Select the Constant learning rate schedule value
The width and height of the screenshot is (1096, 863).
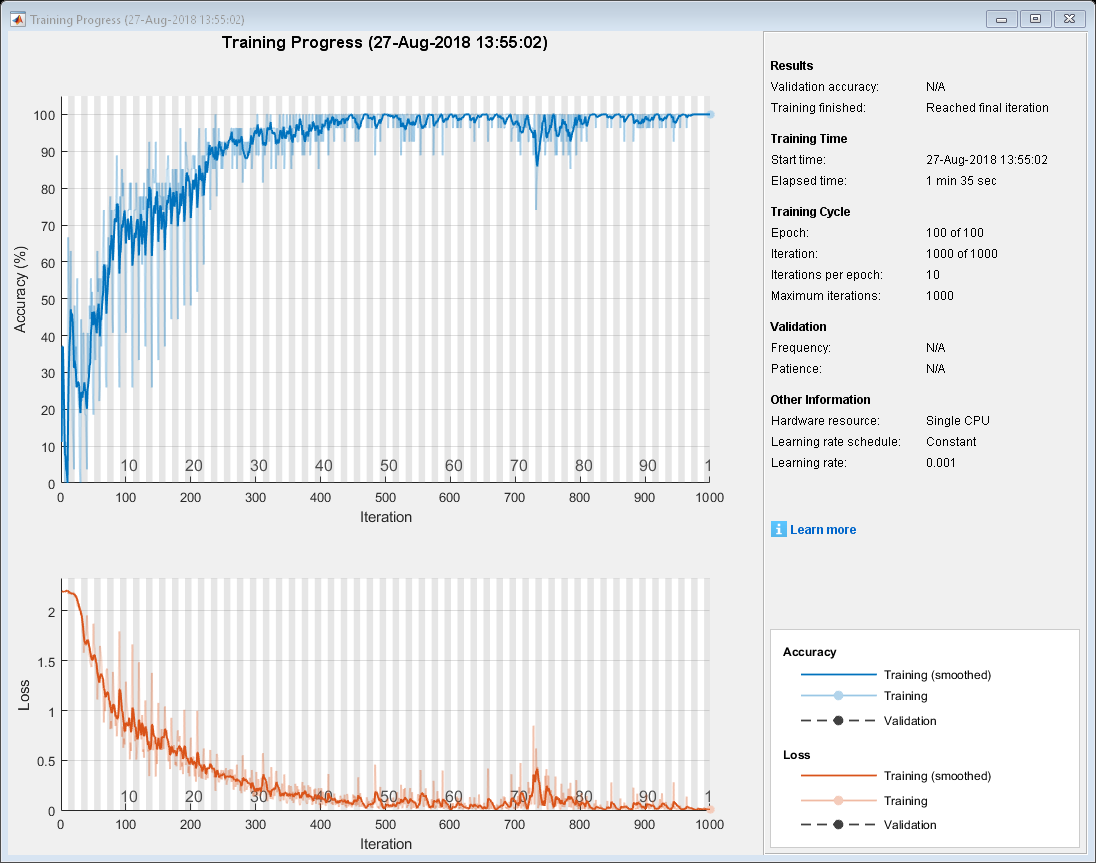click(951, 442)
